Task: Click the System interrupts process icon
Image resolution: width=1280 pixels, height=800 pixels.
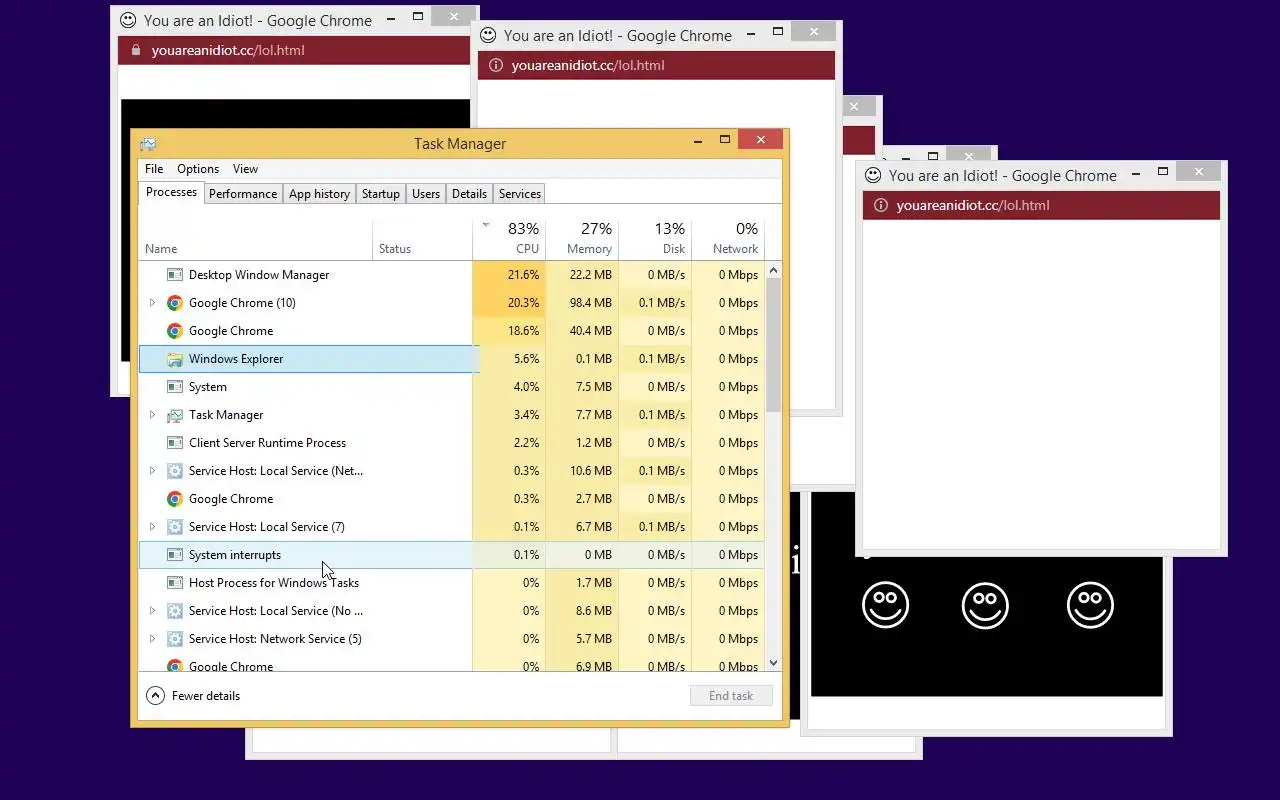Action: tap(175, 555)
